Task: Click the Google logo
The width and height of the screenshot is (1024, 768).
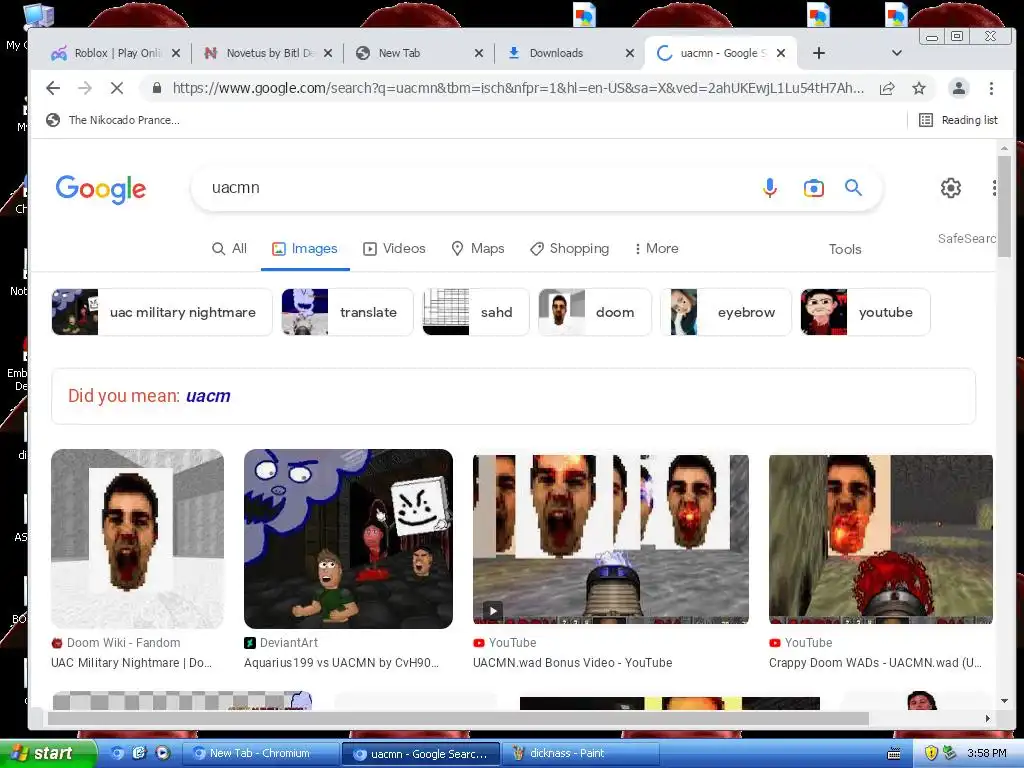Action: (101, 189)
